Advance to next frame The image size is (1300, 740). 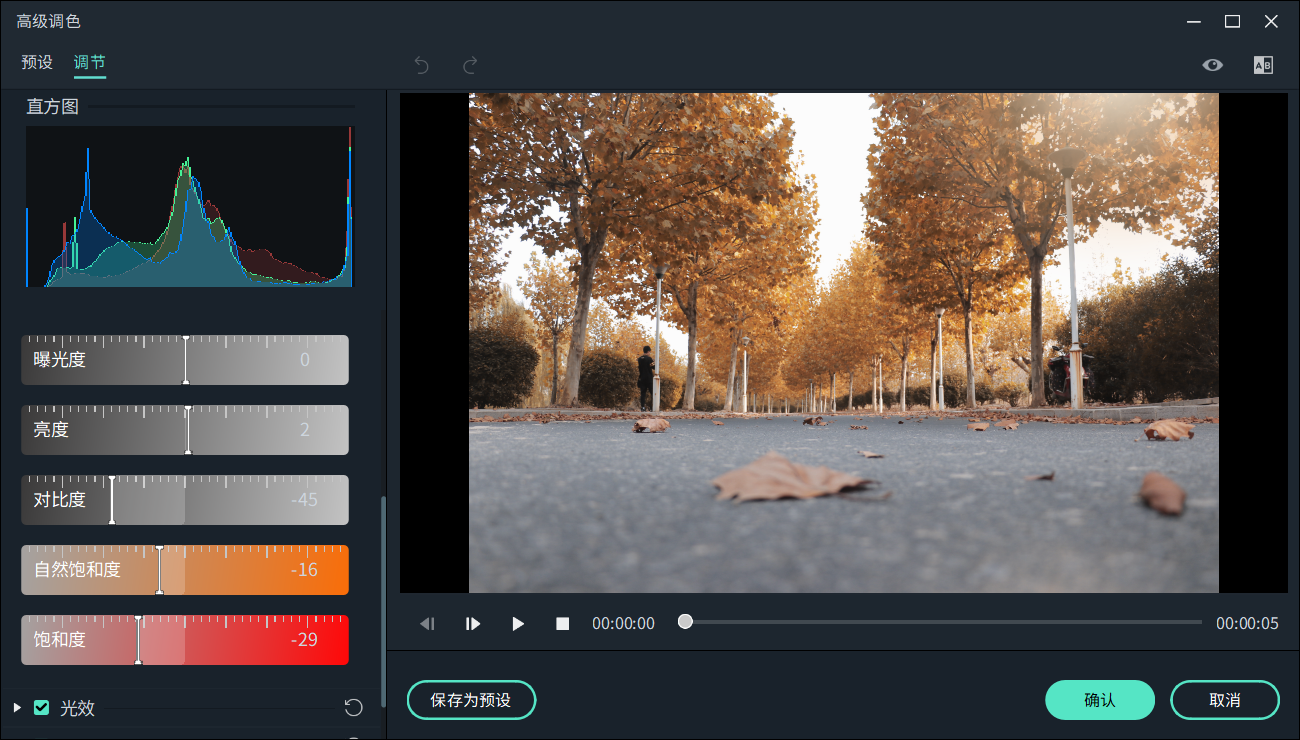tap(473, 624)
